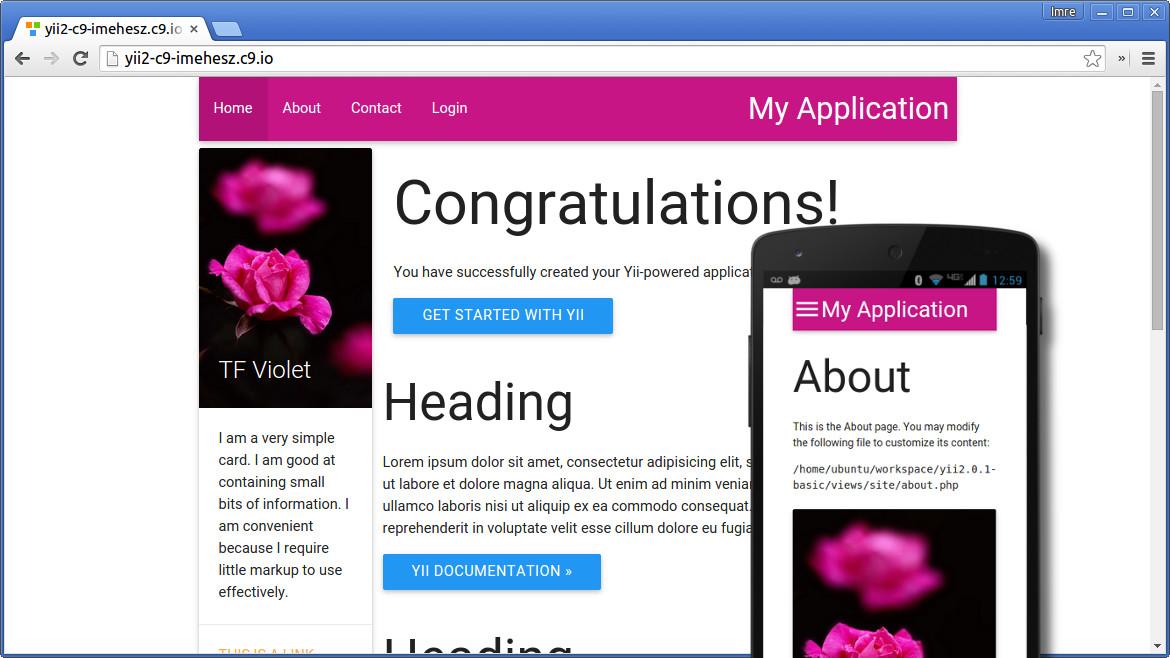Expand the hidden extensions chevron
The width and height of the screenshot is (1170, 658).
click(1122, 59)
